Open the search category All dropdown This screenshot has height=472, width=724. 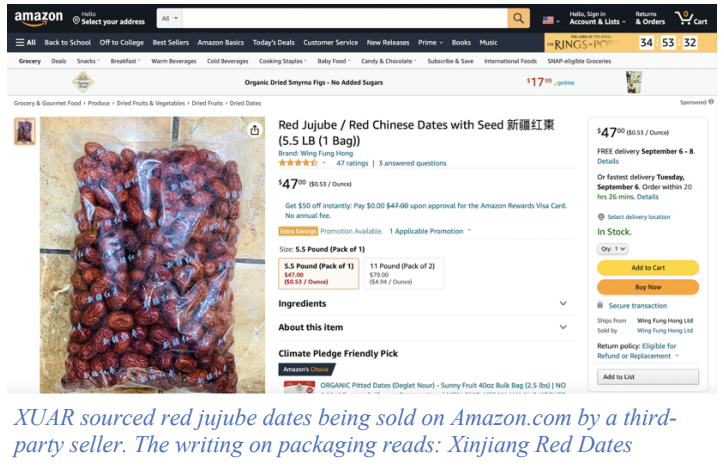pos(169,18)
